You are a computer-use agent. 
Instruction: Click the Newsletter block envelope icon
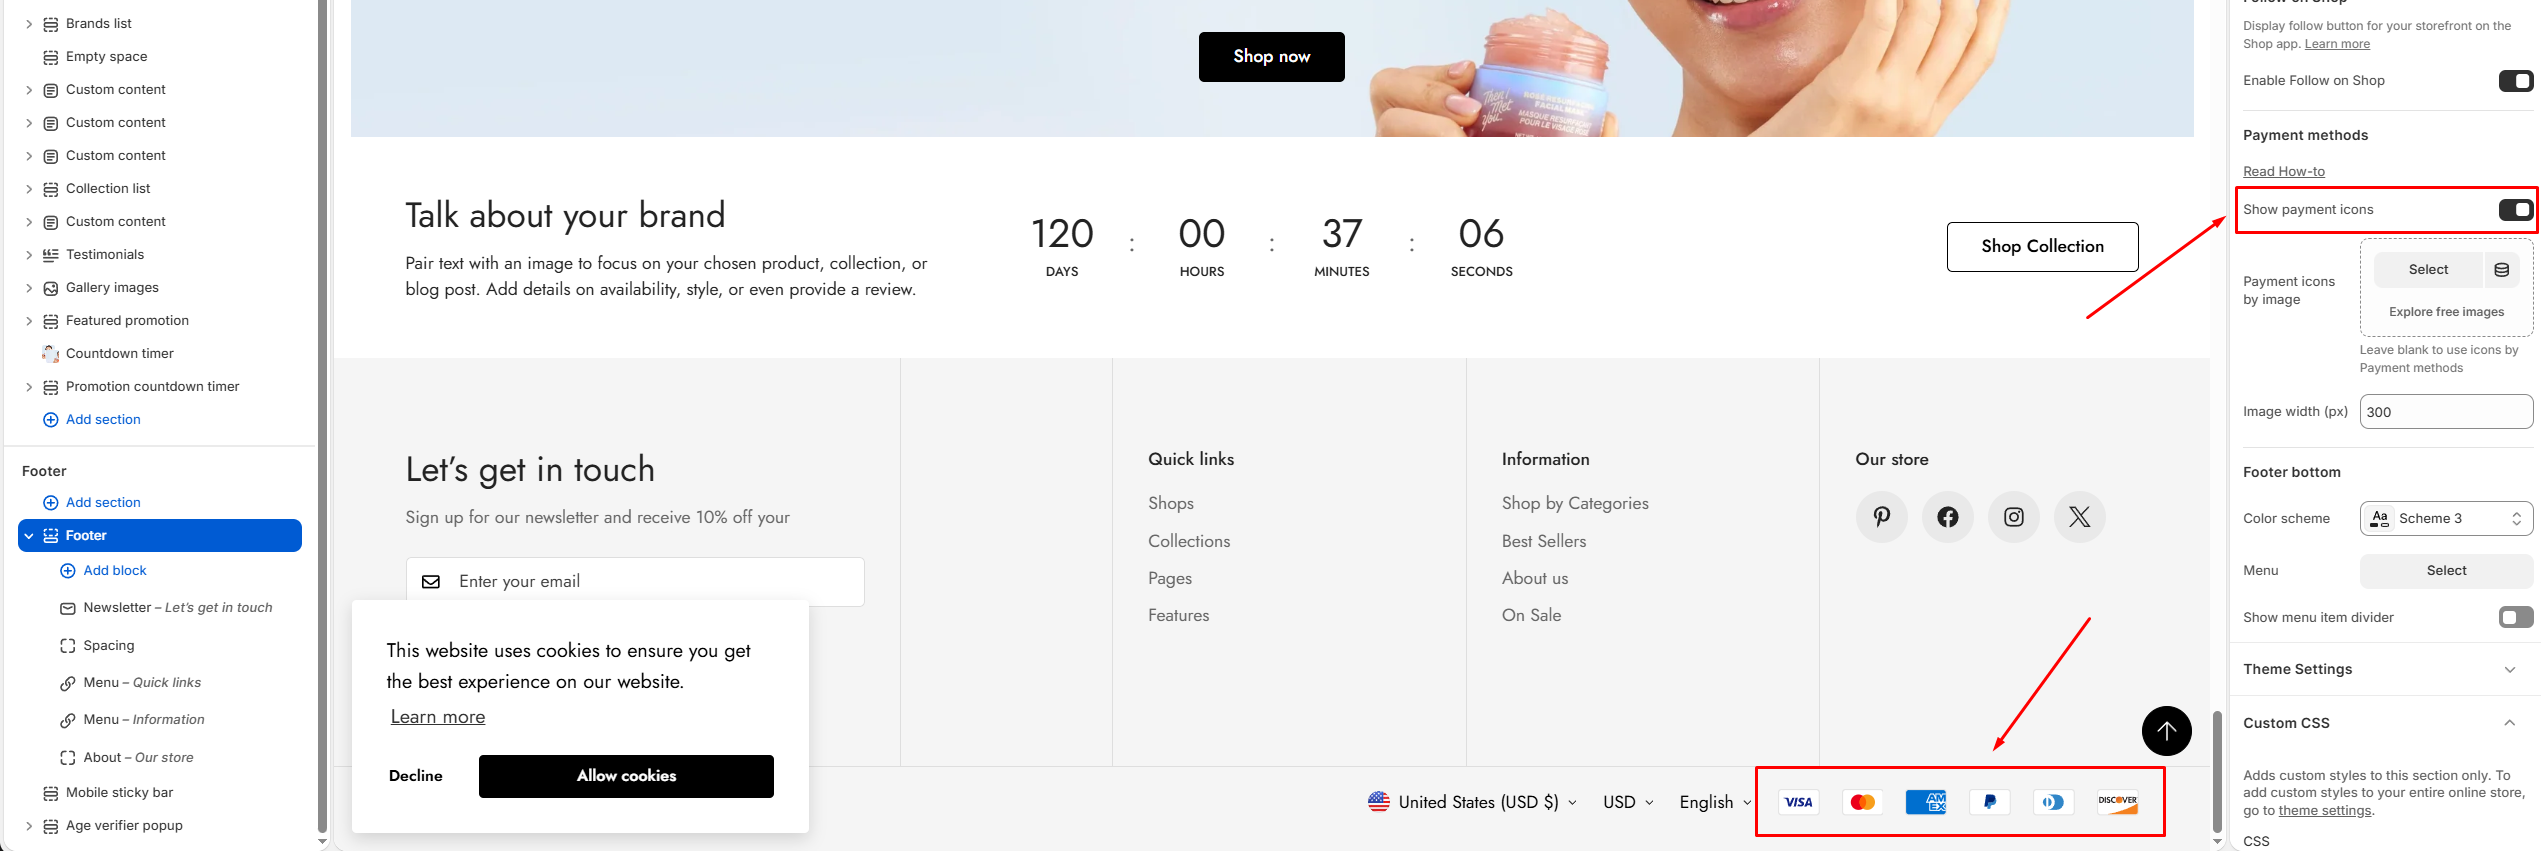[x=68, y=608]
